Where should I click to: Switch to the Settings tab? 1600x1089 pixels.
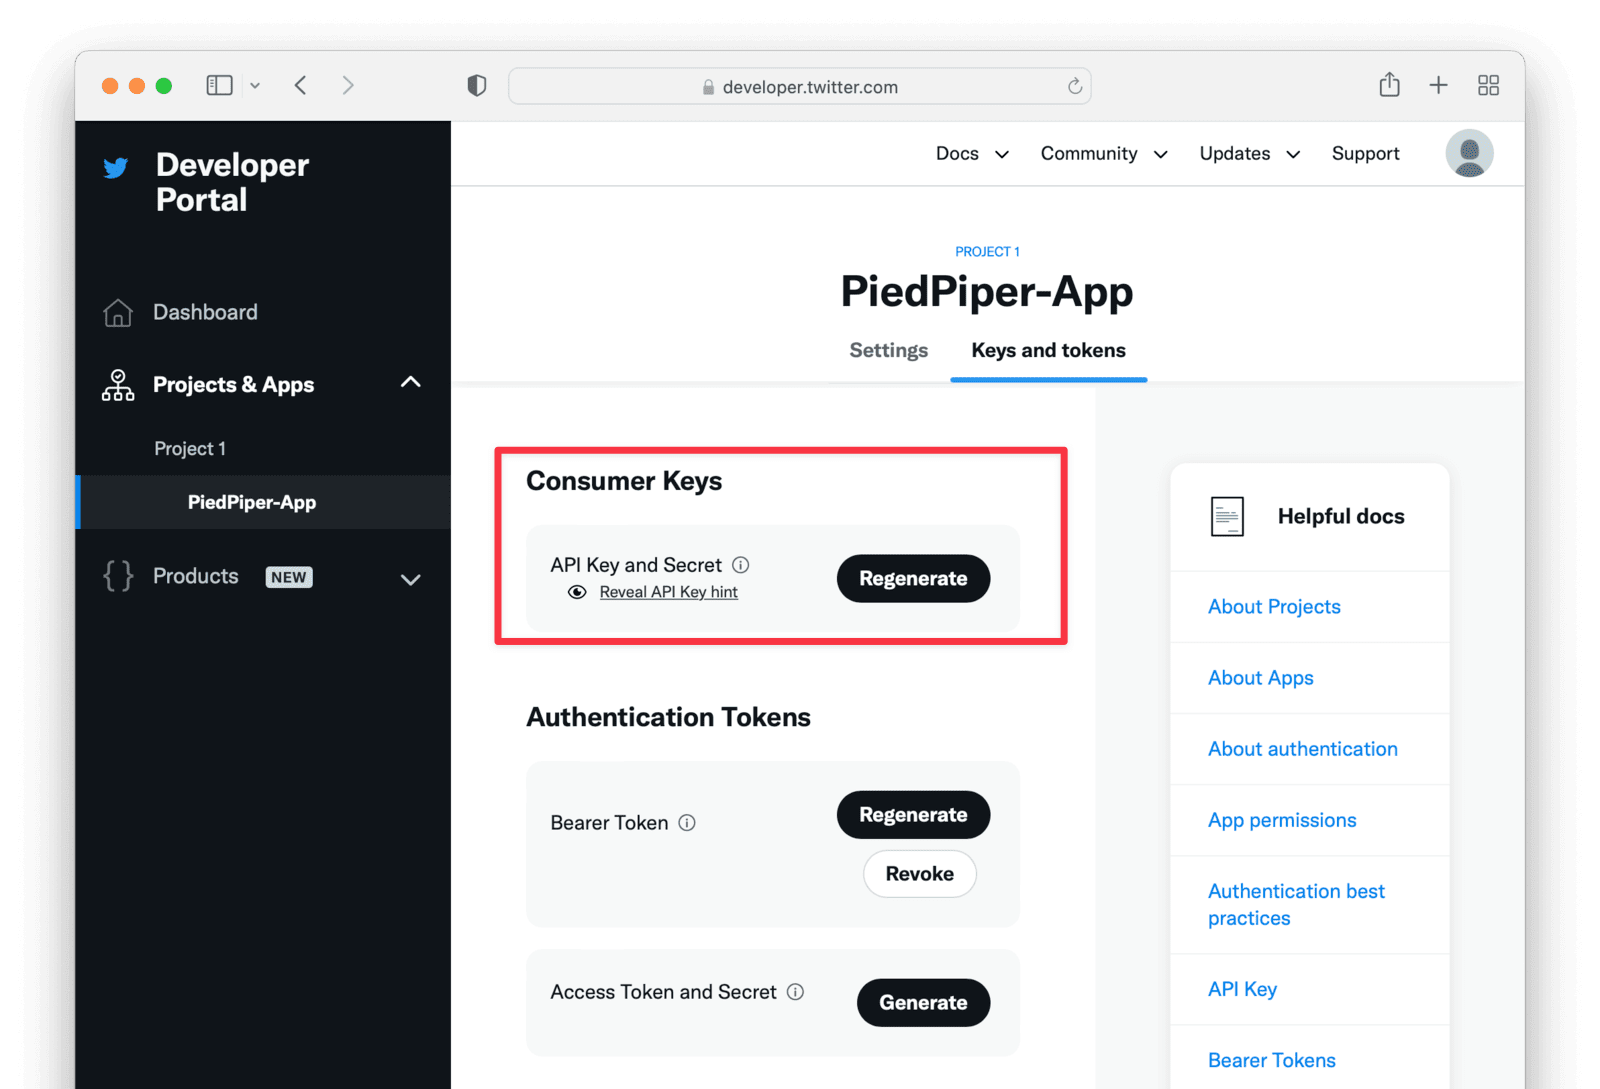888,350
